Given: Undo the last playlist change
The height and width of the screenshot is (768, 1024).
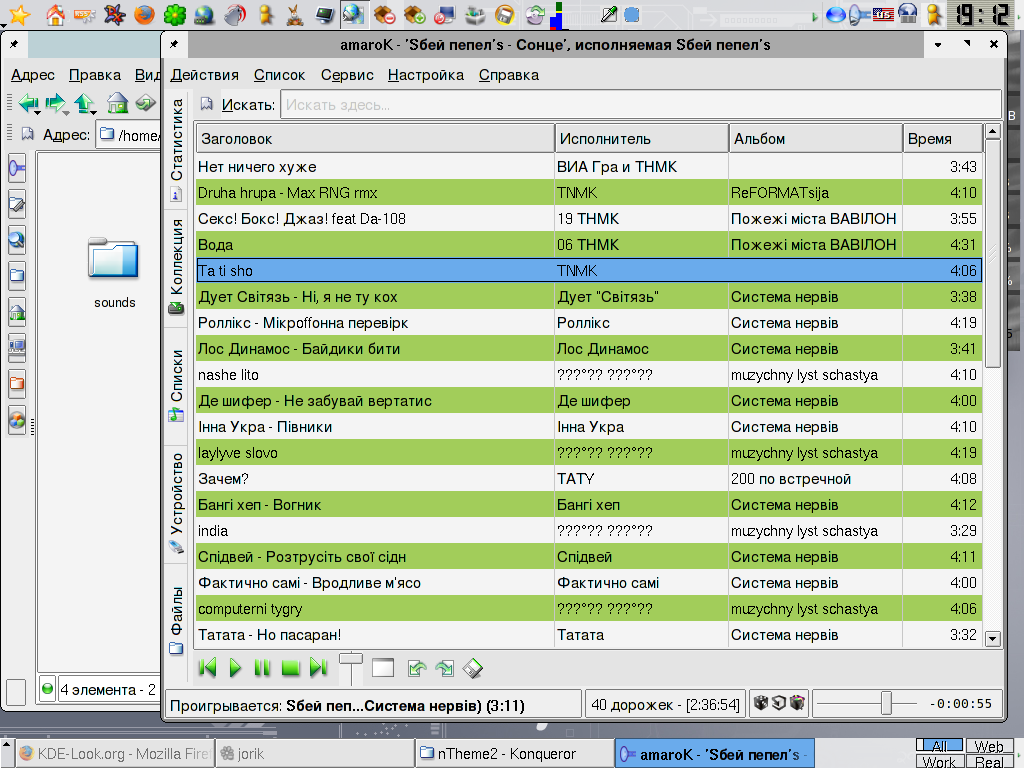Looking at the screenshot, I should tap(417, 668).
